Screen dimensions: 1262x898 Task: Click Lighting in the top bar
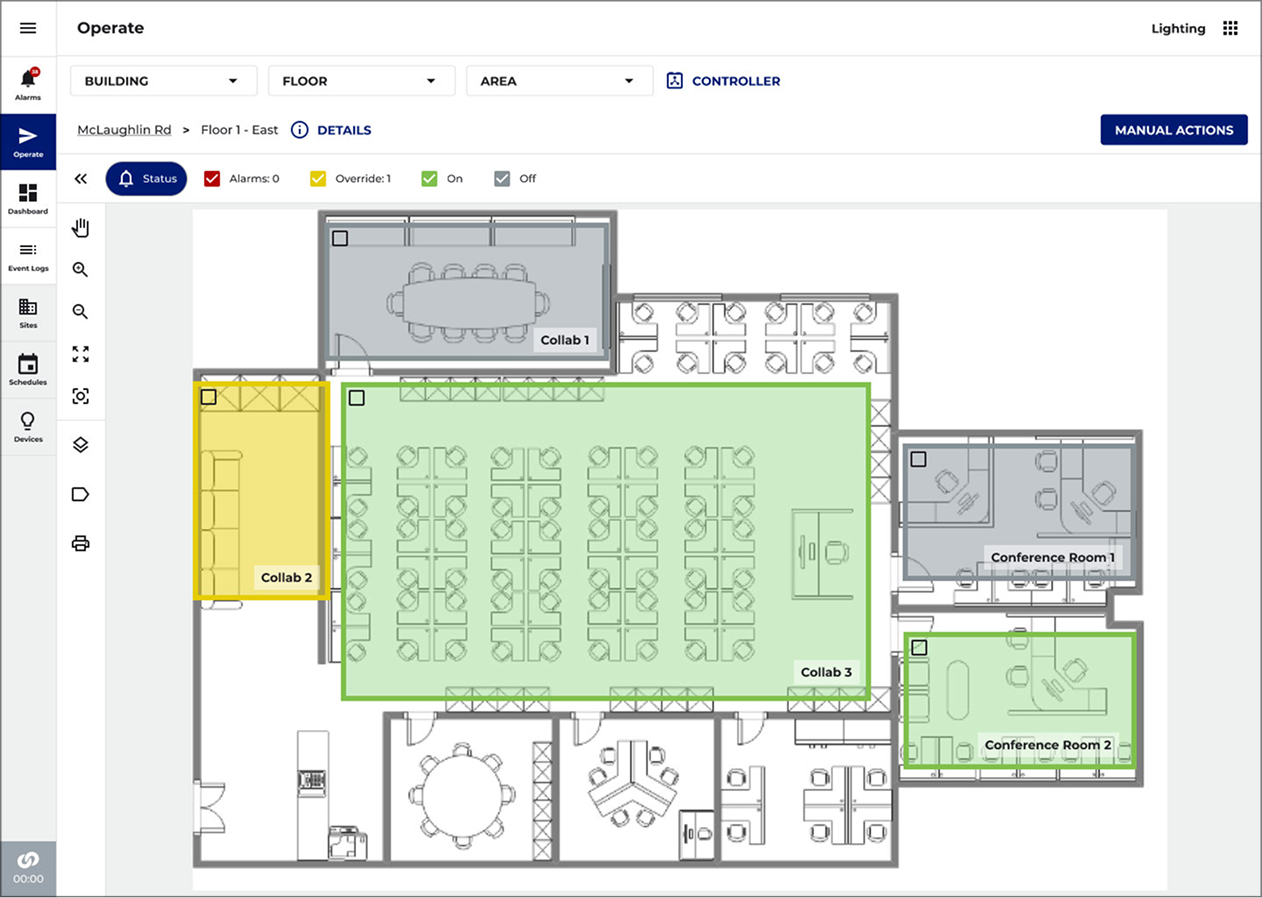[1178, 28]
